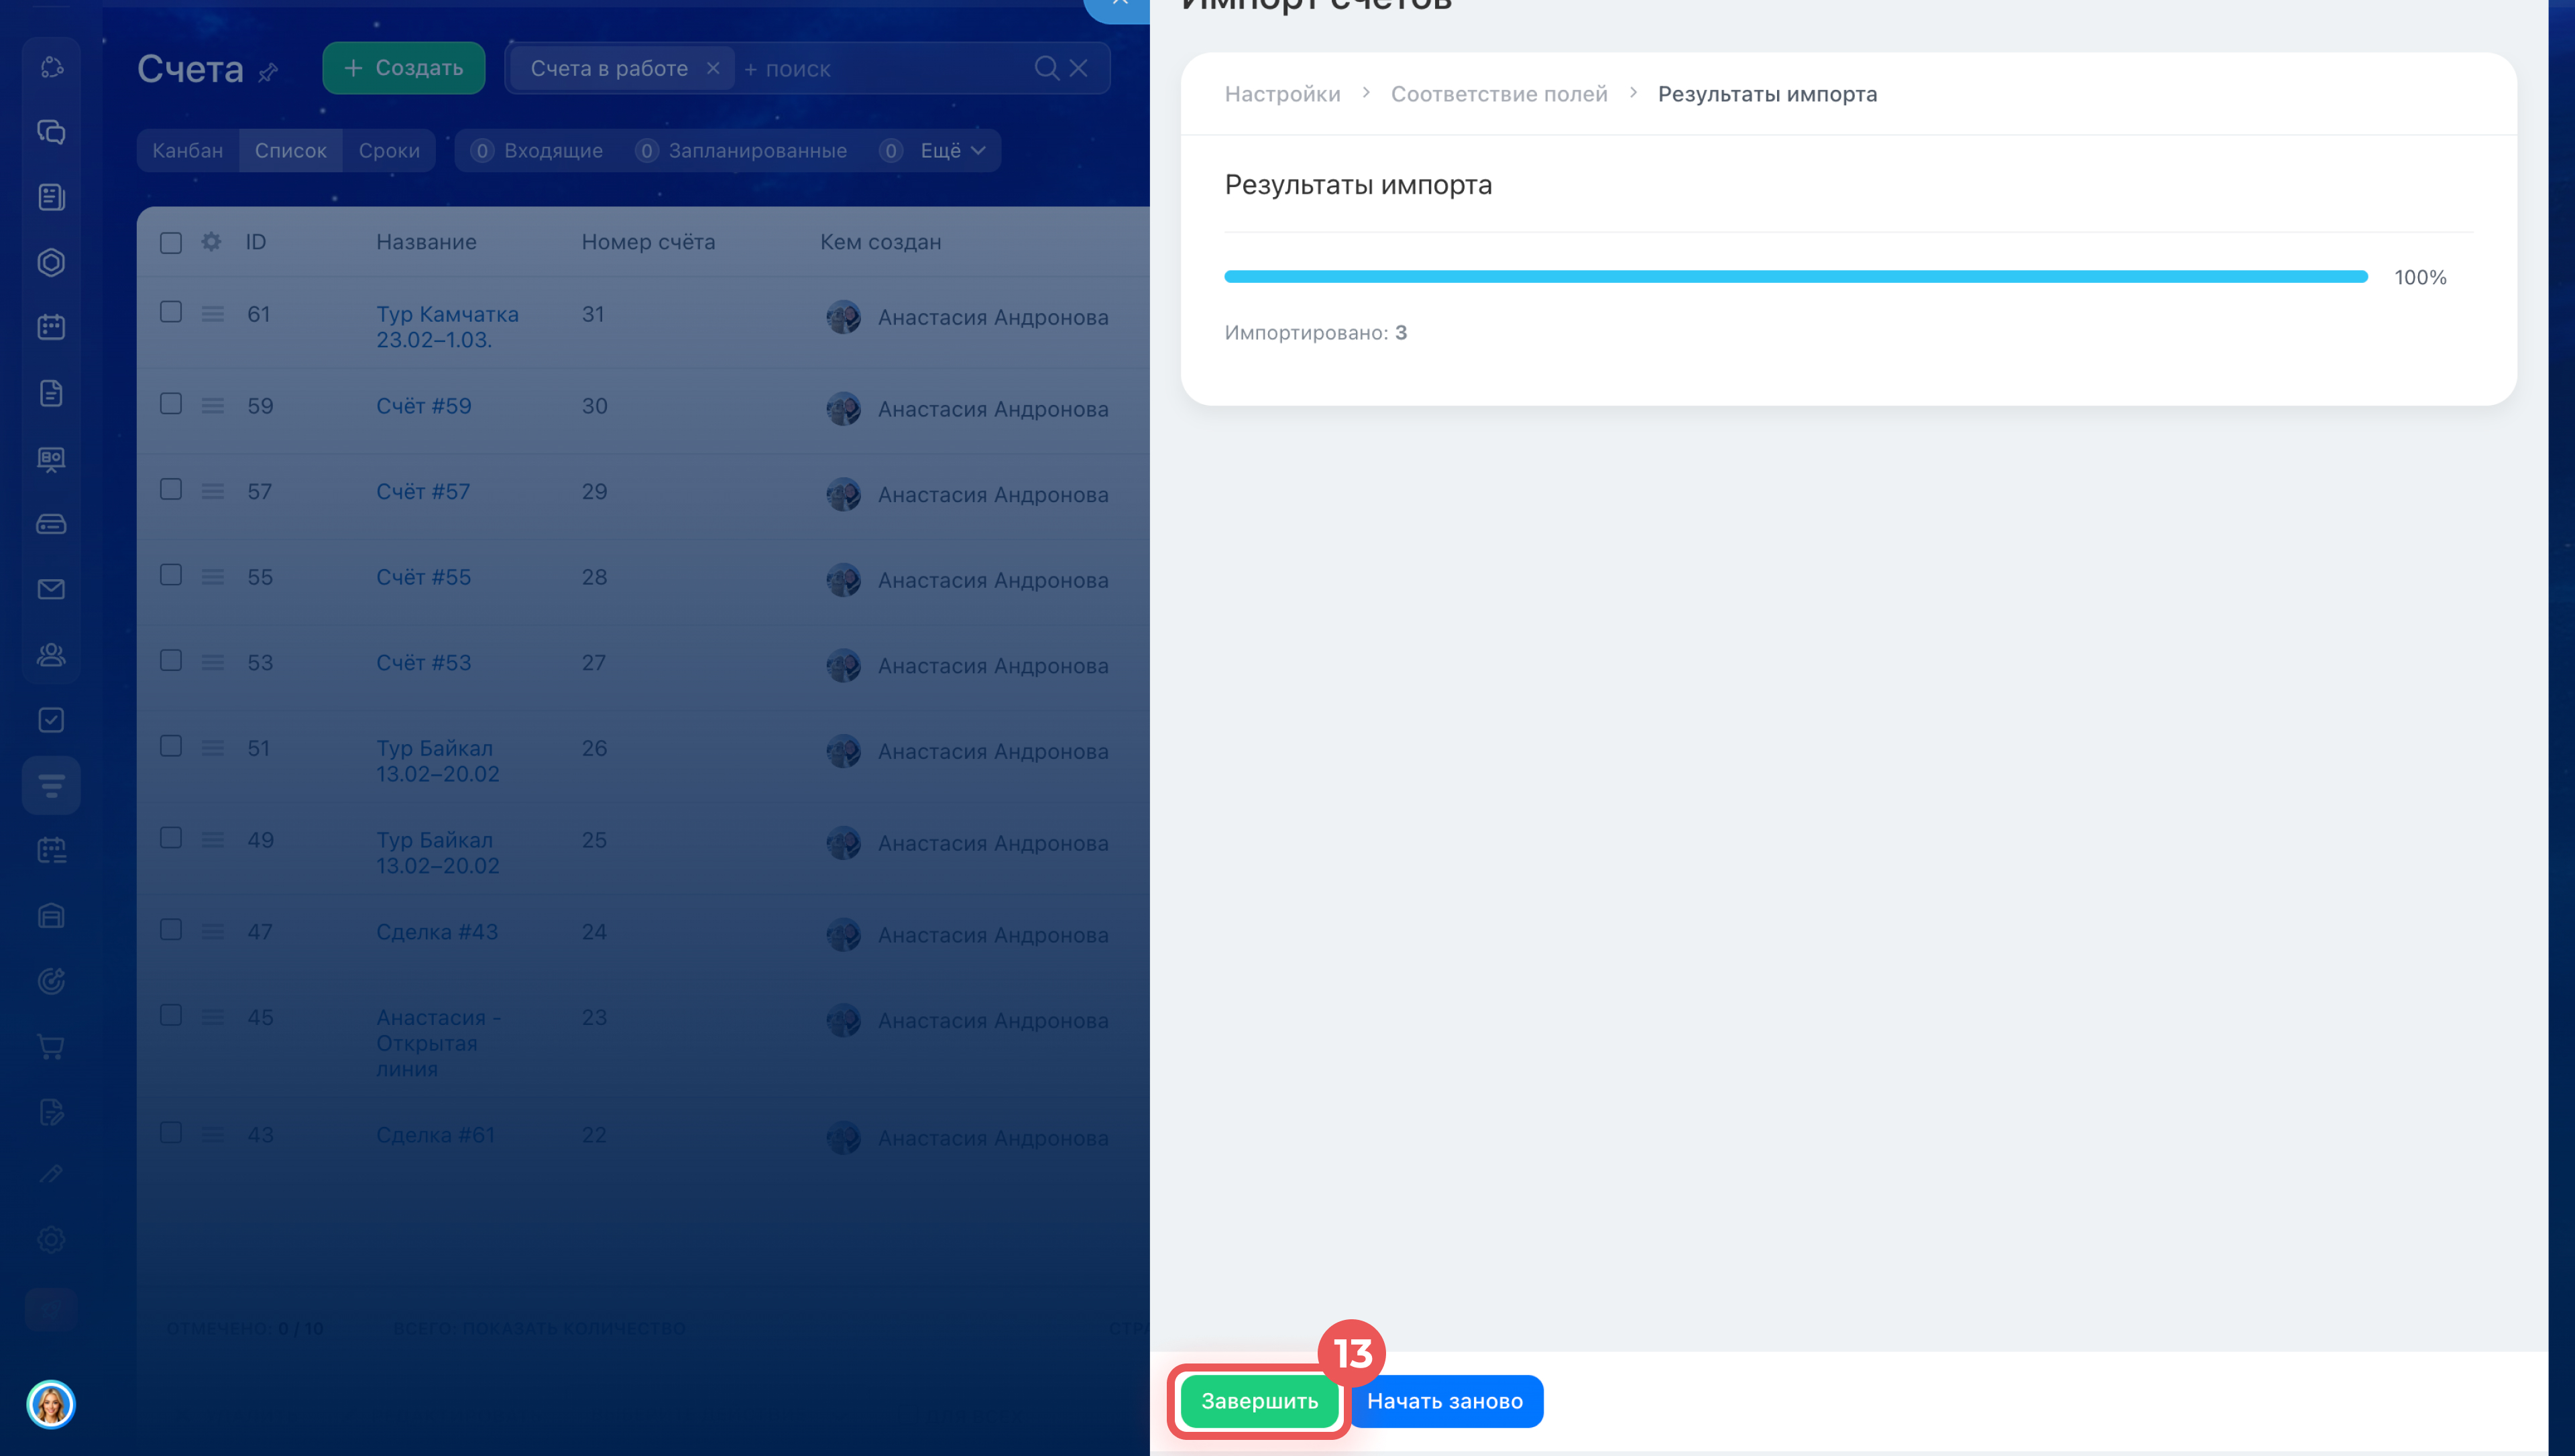Viewport: 2575px width, 1456px height.
Task: Pin the Счета page title
Action: pyautogui.click(x=268, y=72)
